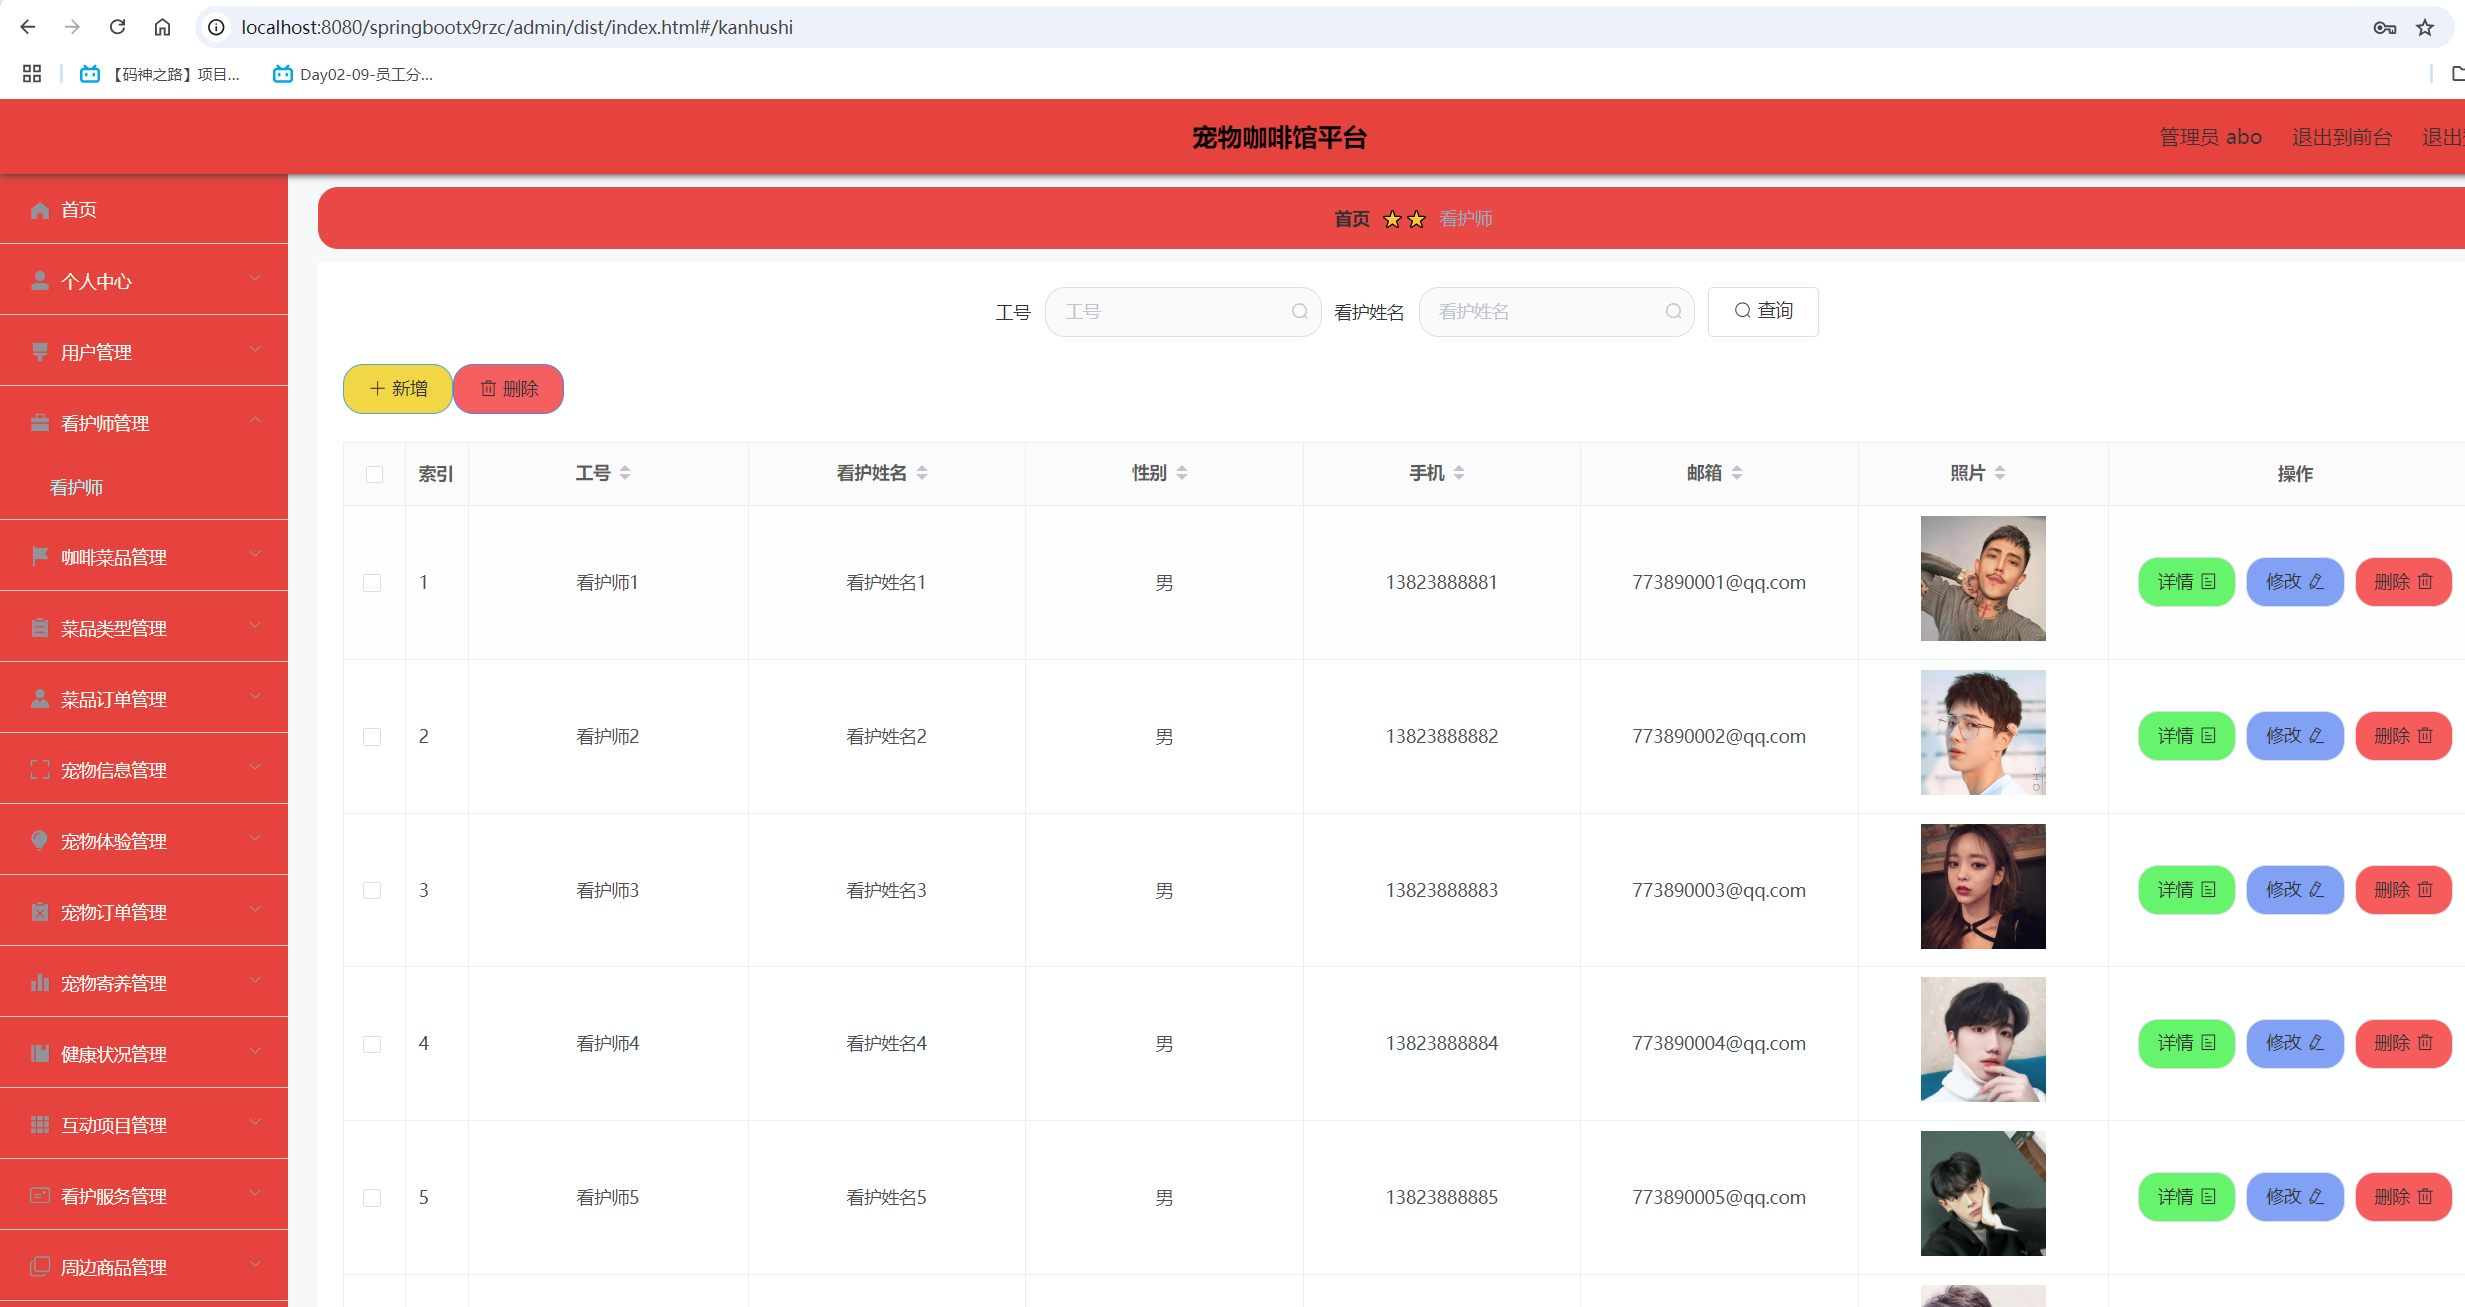Sort table by 工号 column arrows

click(625, 473)
